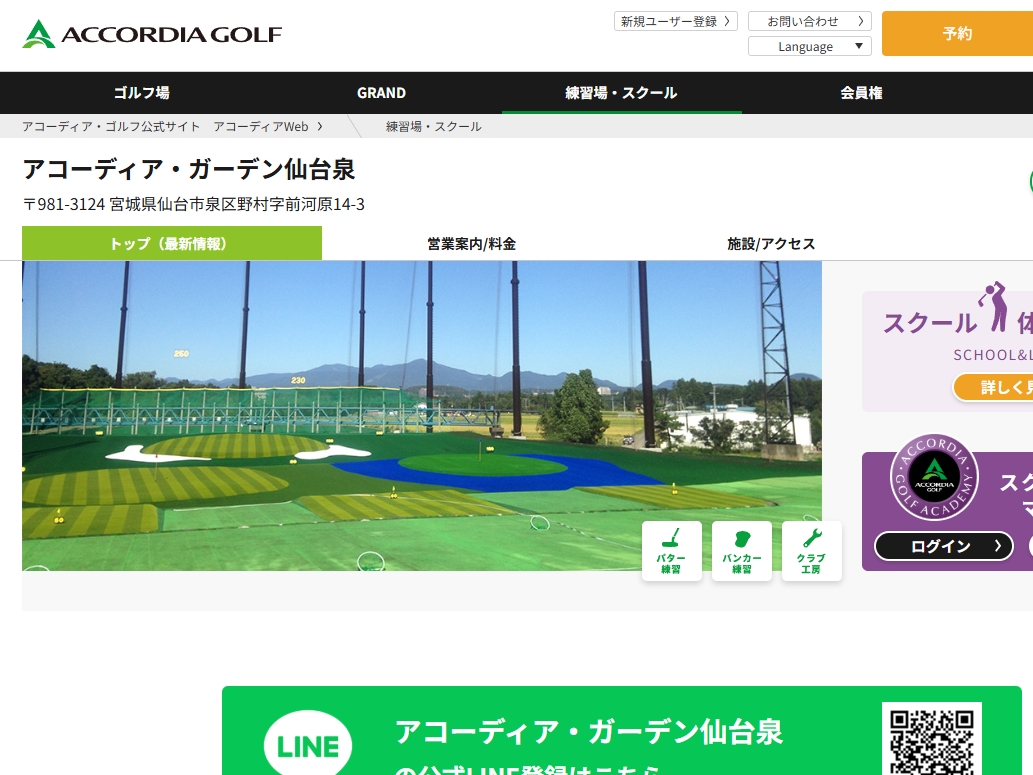Select the 会員権 menu item
Image resolution: width=1033 pixels, height=775 pixels.
point(861,92)
